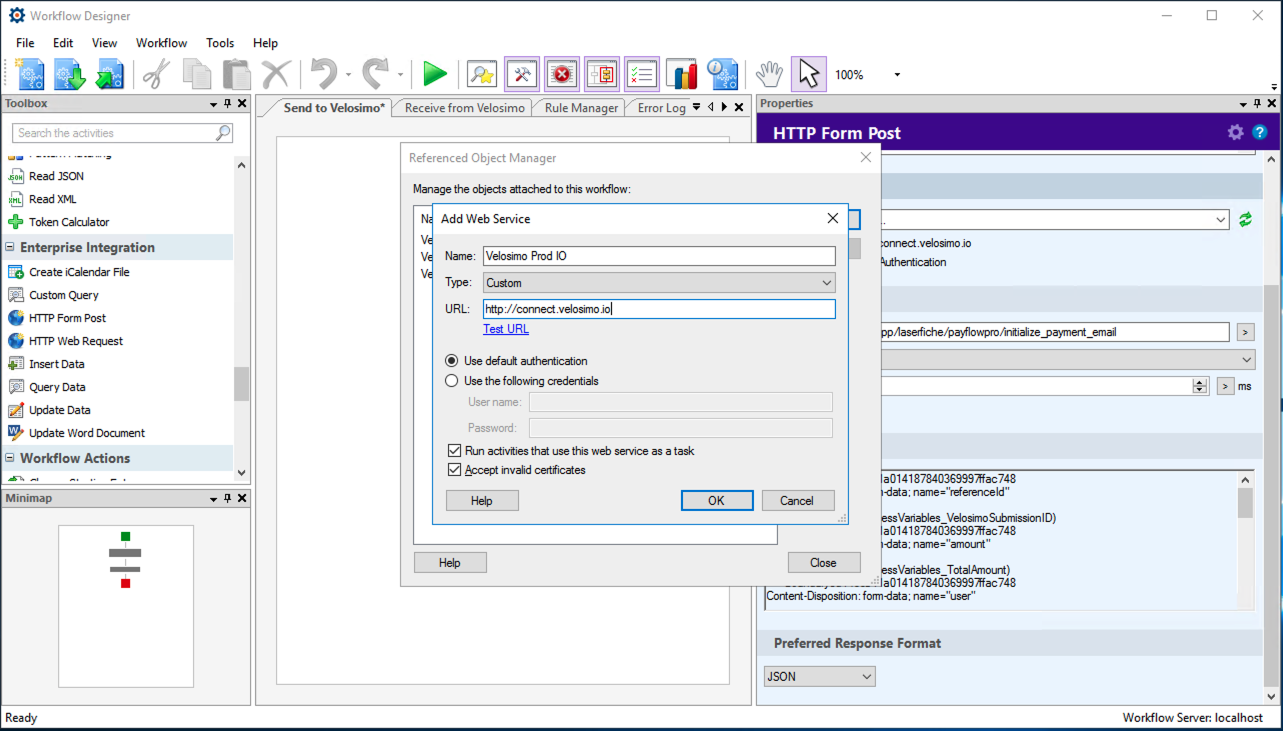1283x731 pixels.
Task: Click OK in Add Web Service dialog
Action: (x=716, y=501)
